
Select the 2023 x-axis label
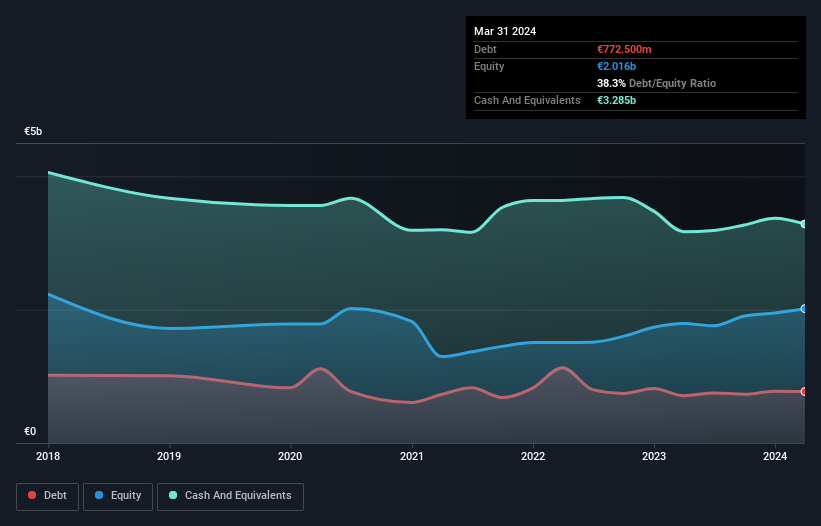pyautogui.click(x=654, y=456)
